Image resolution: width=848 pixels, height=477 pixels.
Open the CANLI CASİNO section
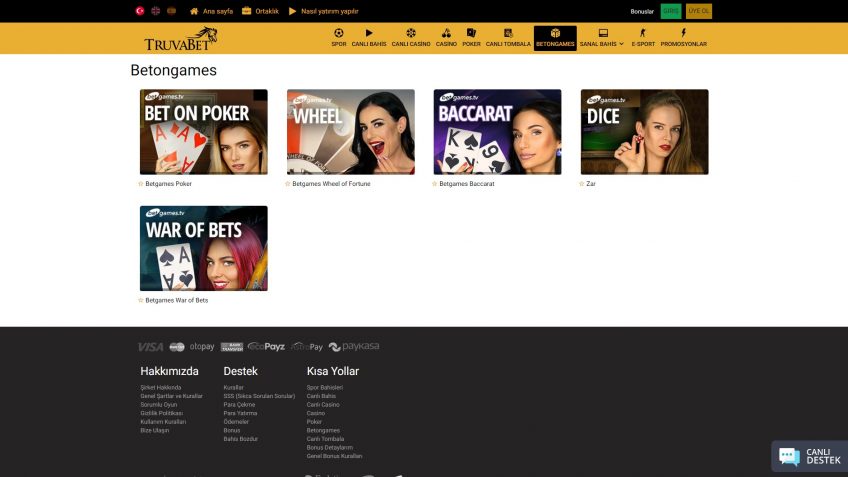pos(411,38)
